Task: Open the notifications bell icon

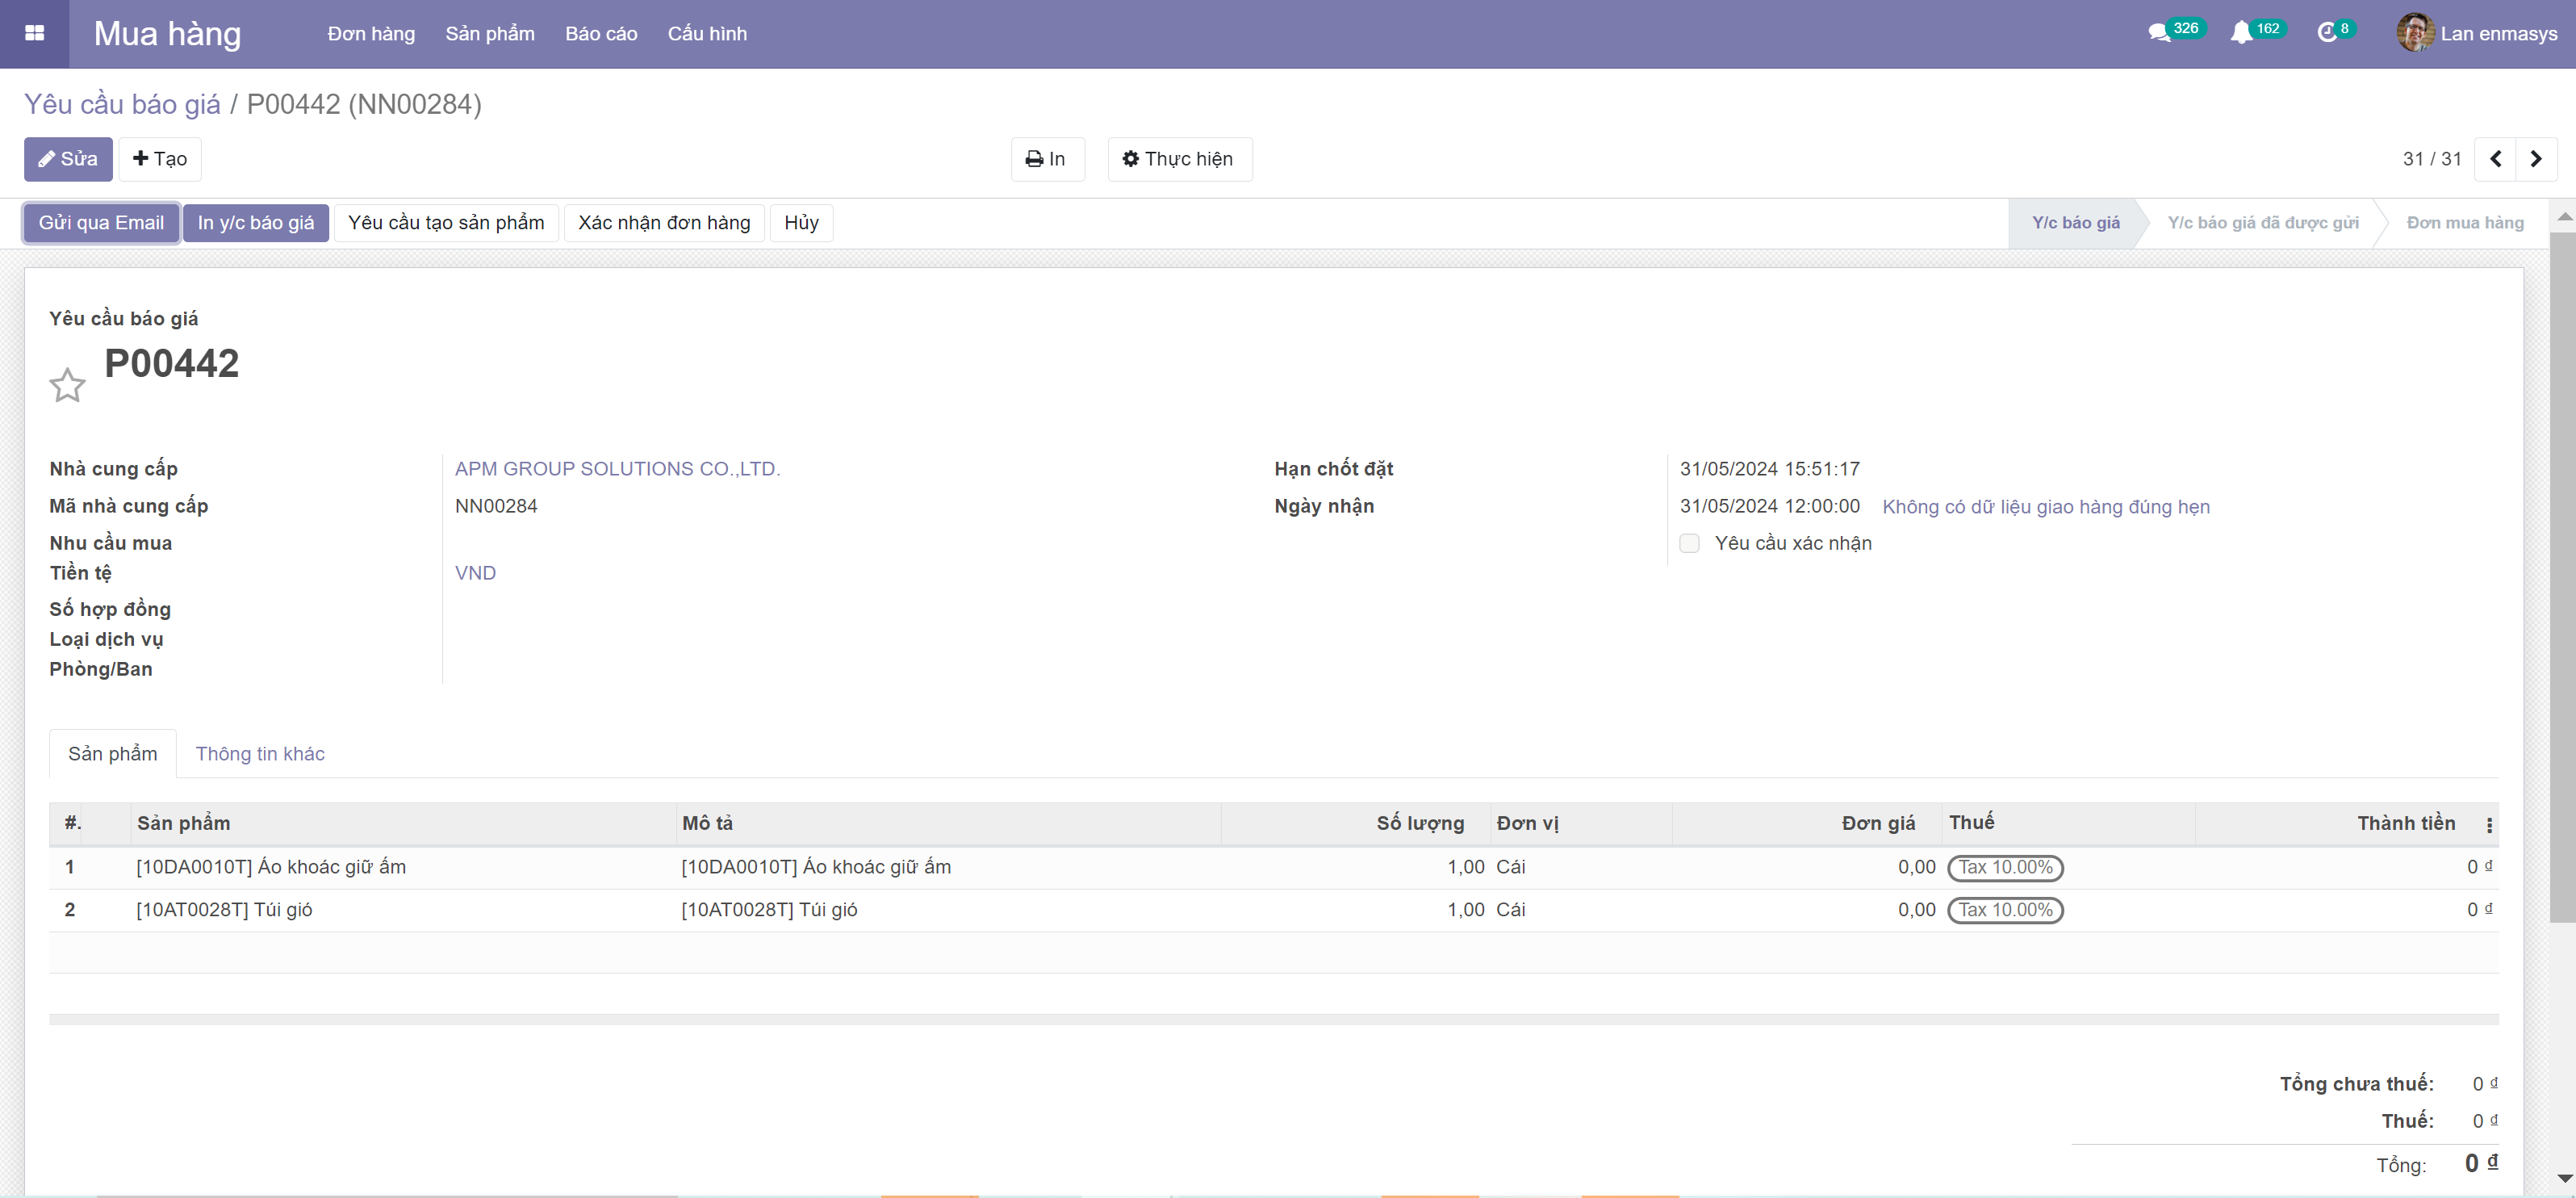Action: point(2241,33)
